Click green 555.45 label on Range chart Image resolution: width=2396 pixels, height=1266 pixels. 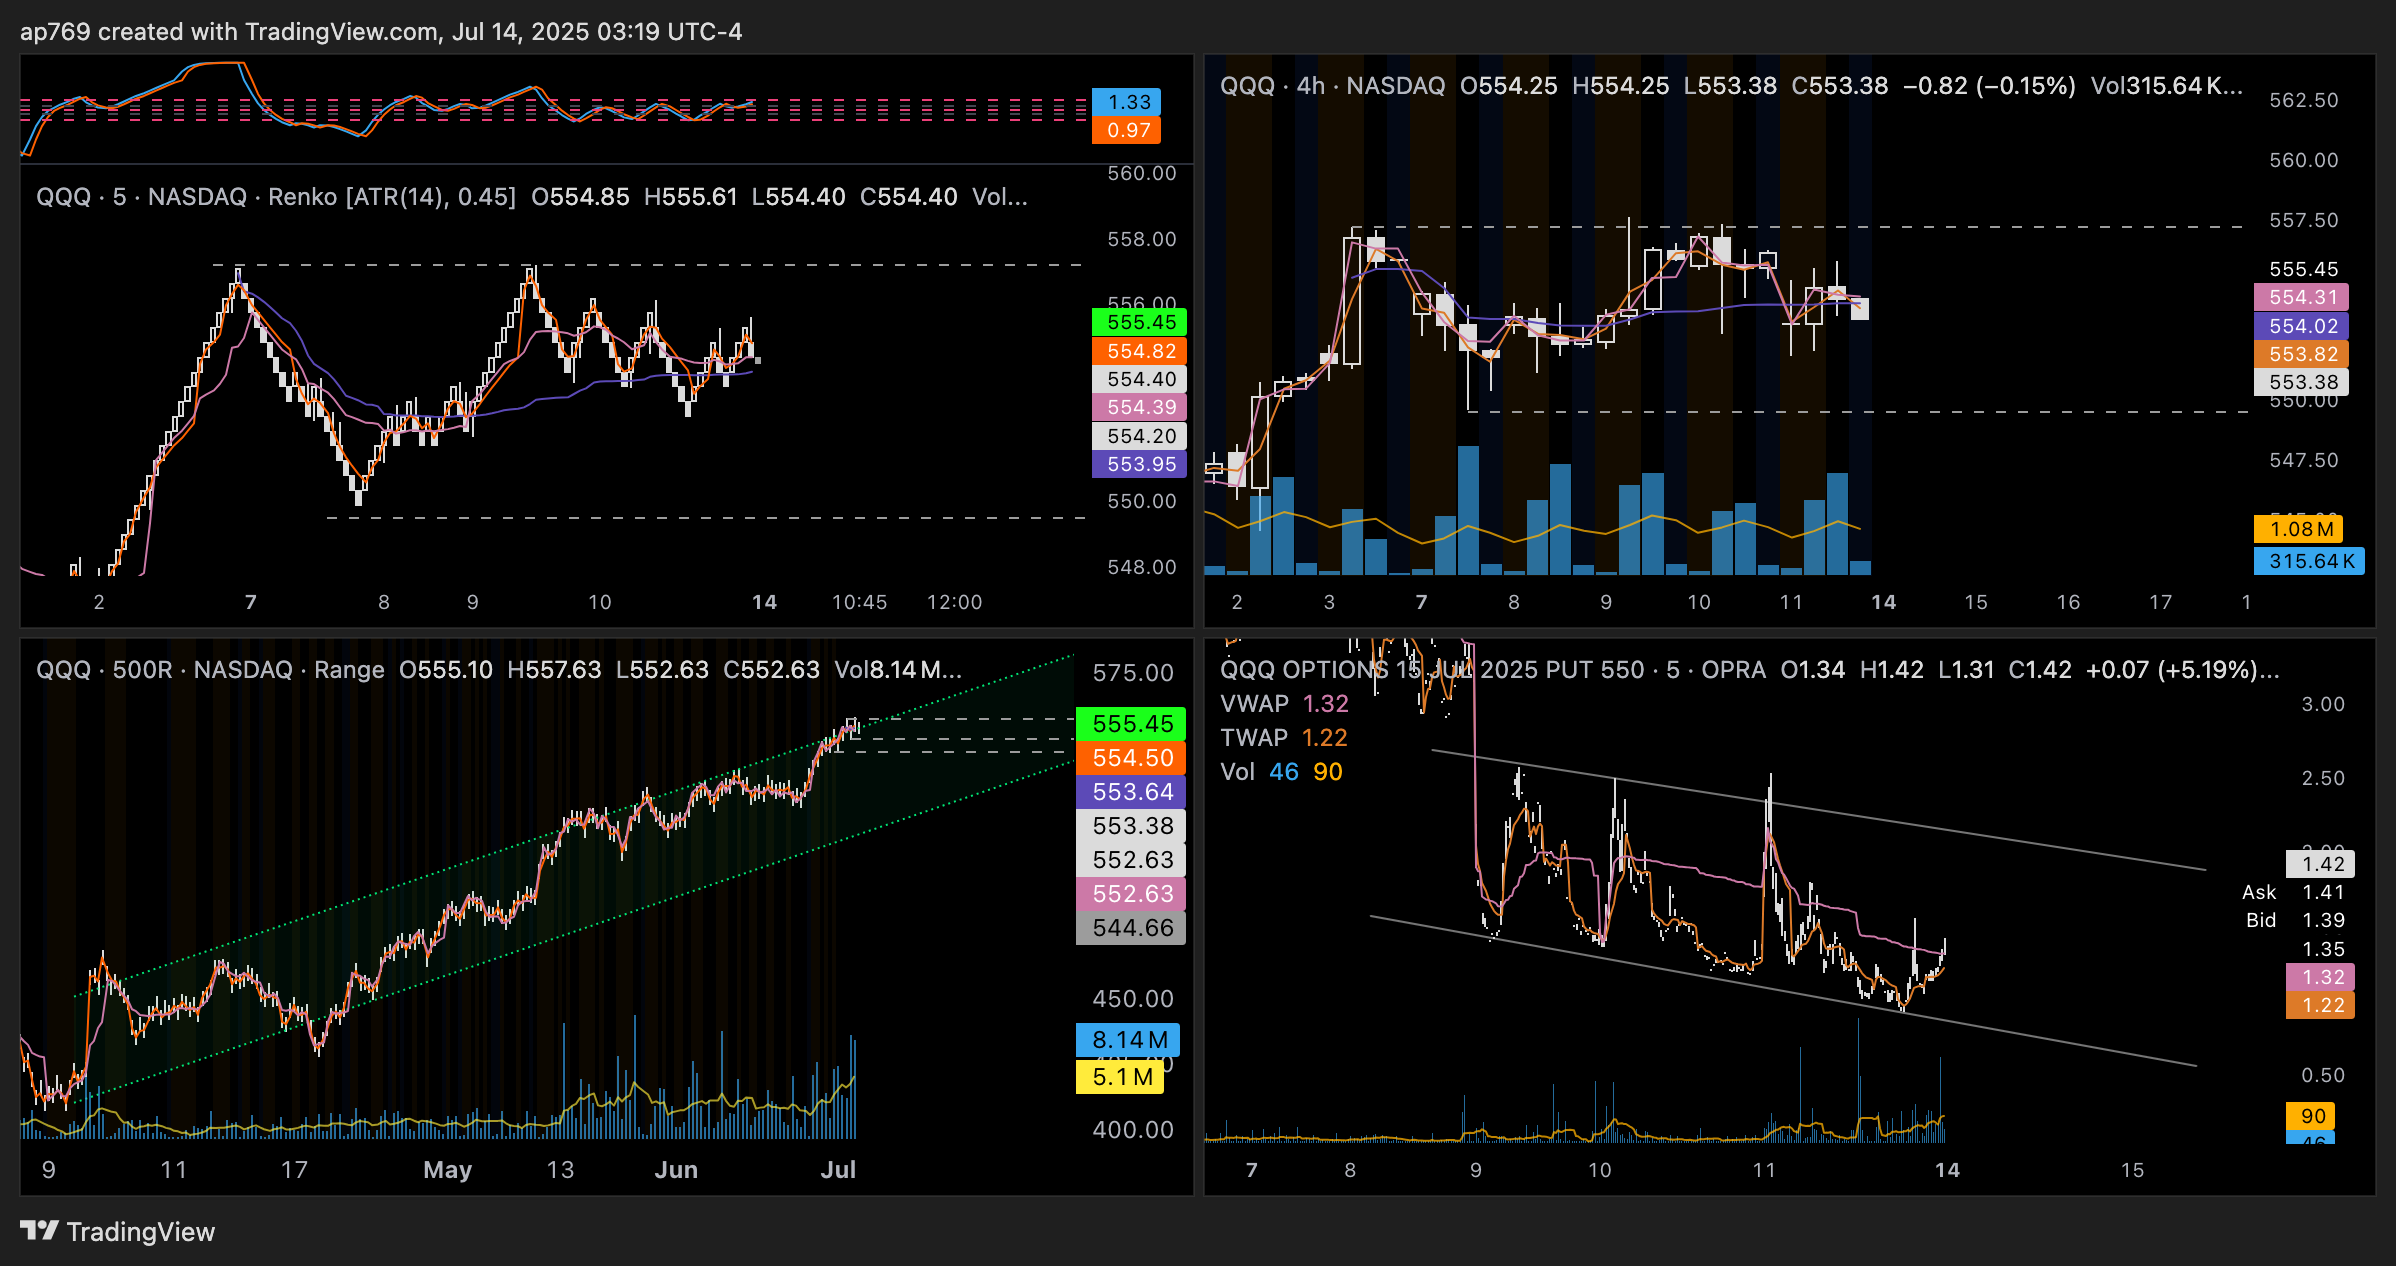click(x=1132, y=724)
